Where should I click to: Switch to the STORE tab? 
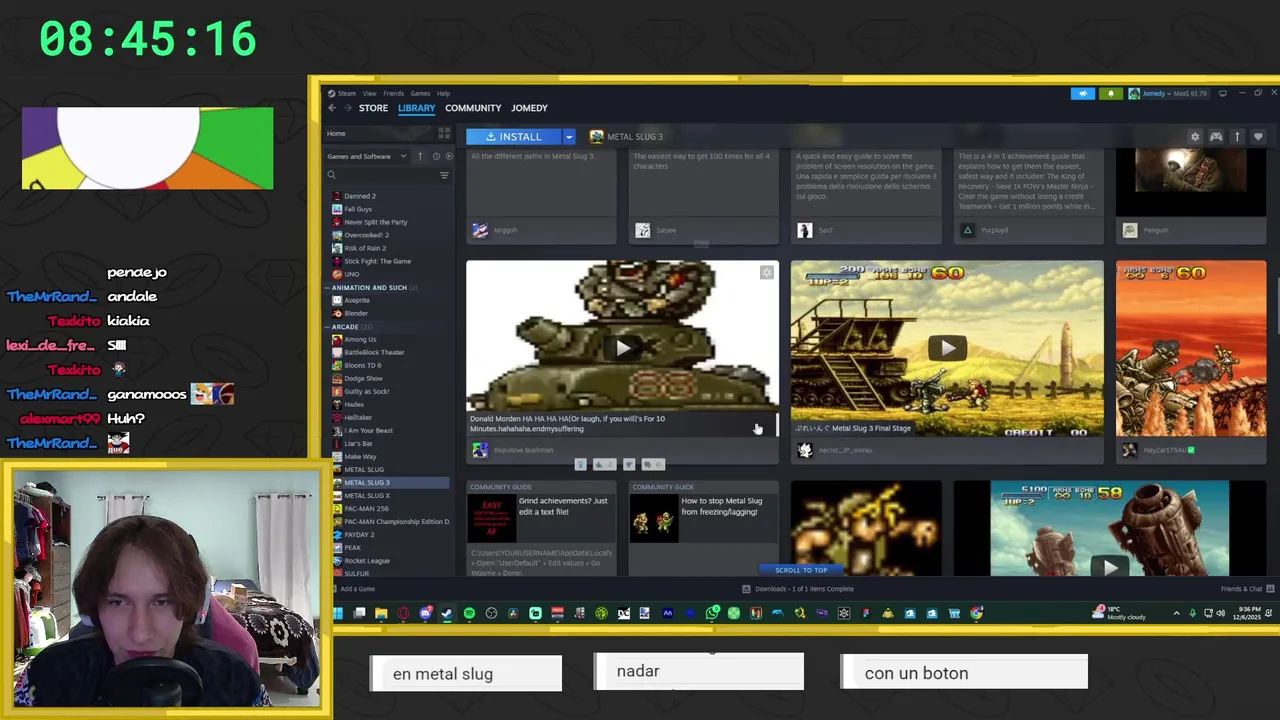(373, 108)
